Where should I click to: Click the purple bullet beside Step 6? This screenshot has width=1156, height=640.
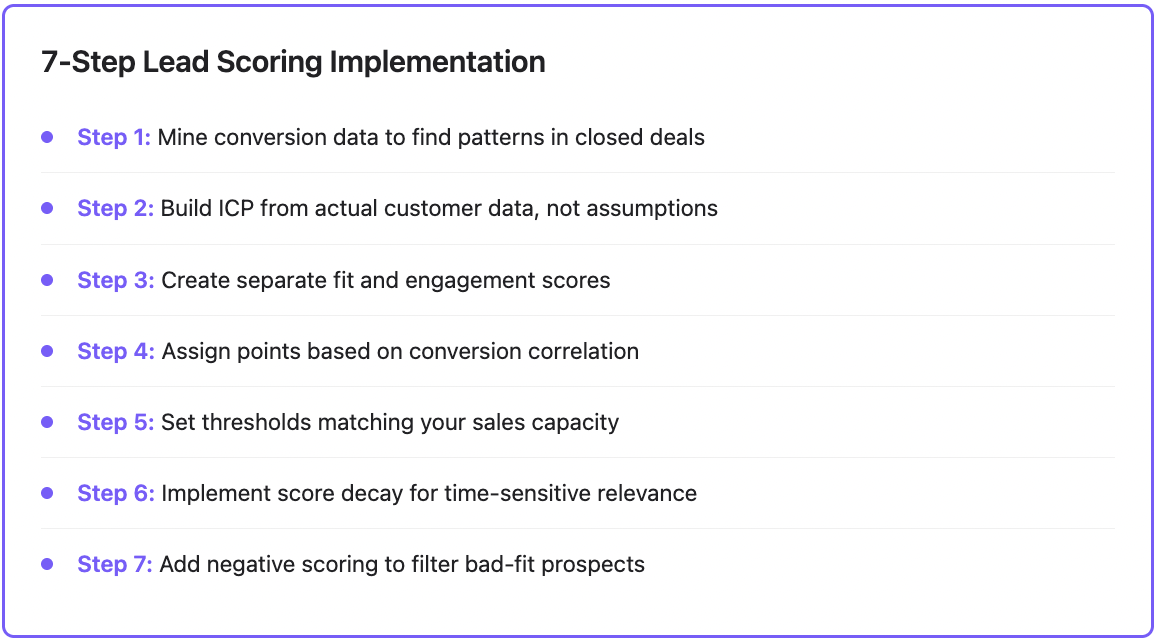click(x=47, y=493)
